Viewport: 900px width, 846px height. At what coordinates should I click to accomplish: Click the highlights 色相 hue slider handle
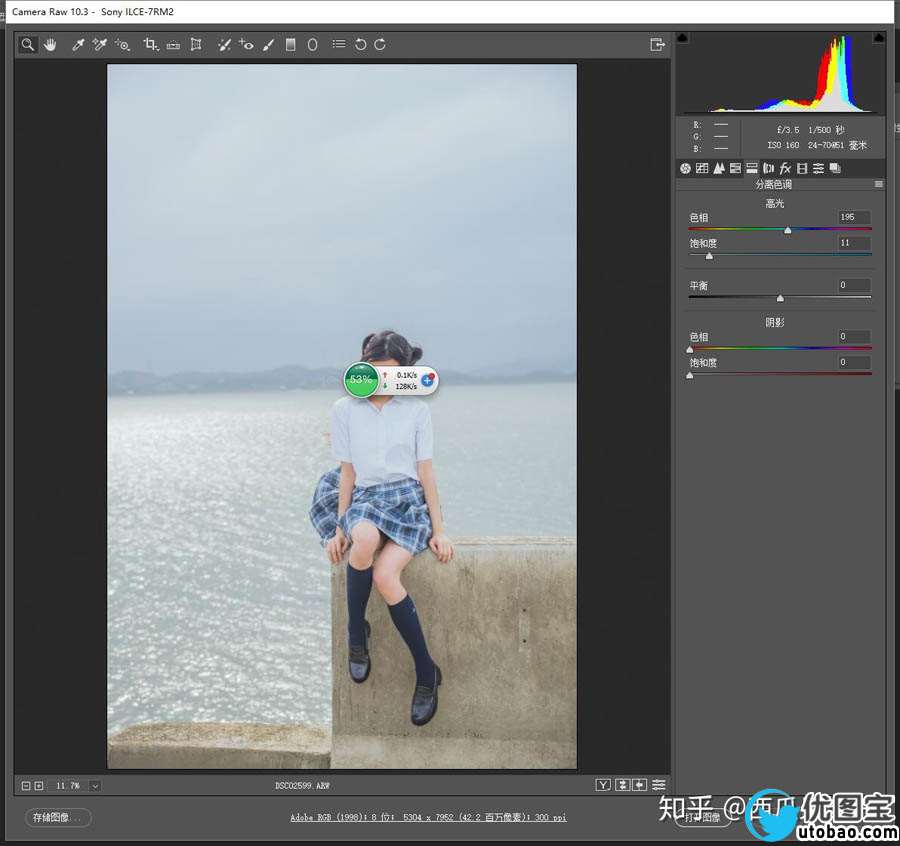coord(788,230)
